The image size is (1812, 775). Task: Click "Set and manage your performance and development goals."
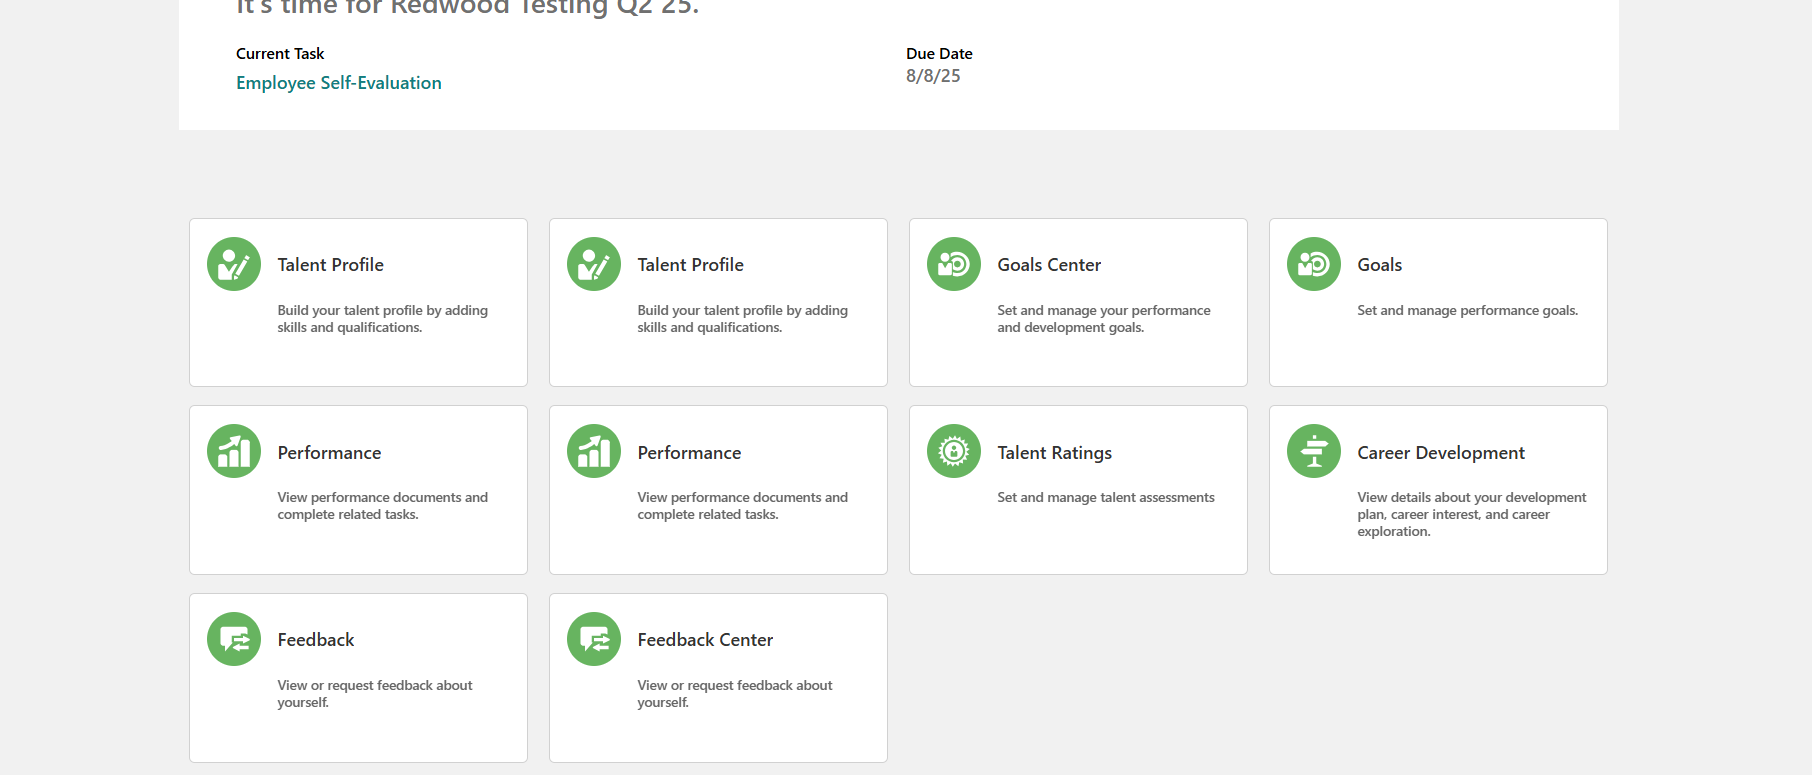tap(1103, 319)
